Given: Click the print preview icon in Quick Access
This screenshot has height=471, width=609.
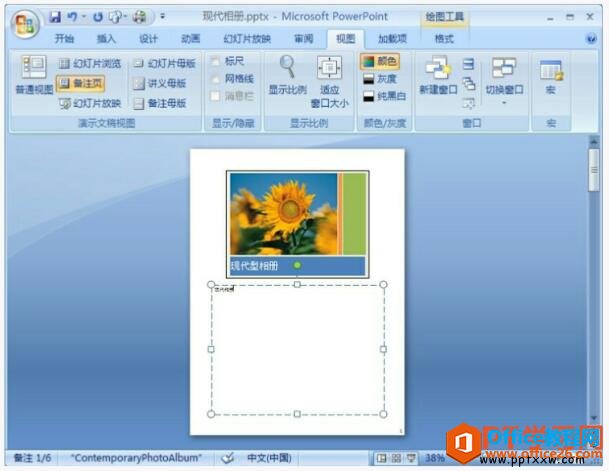Looking at the screenshot, I should [139, 17].
